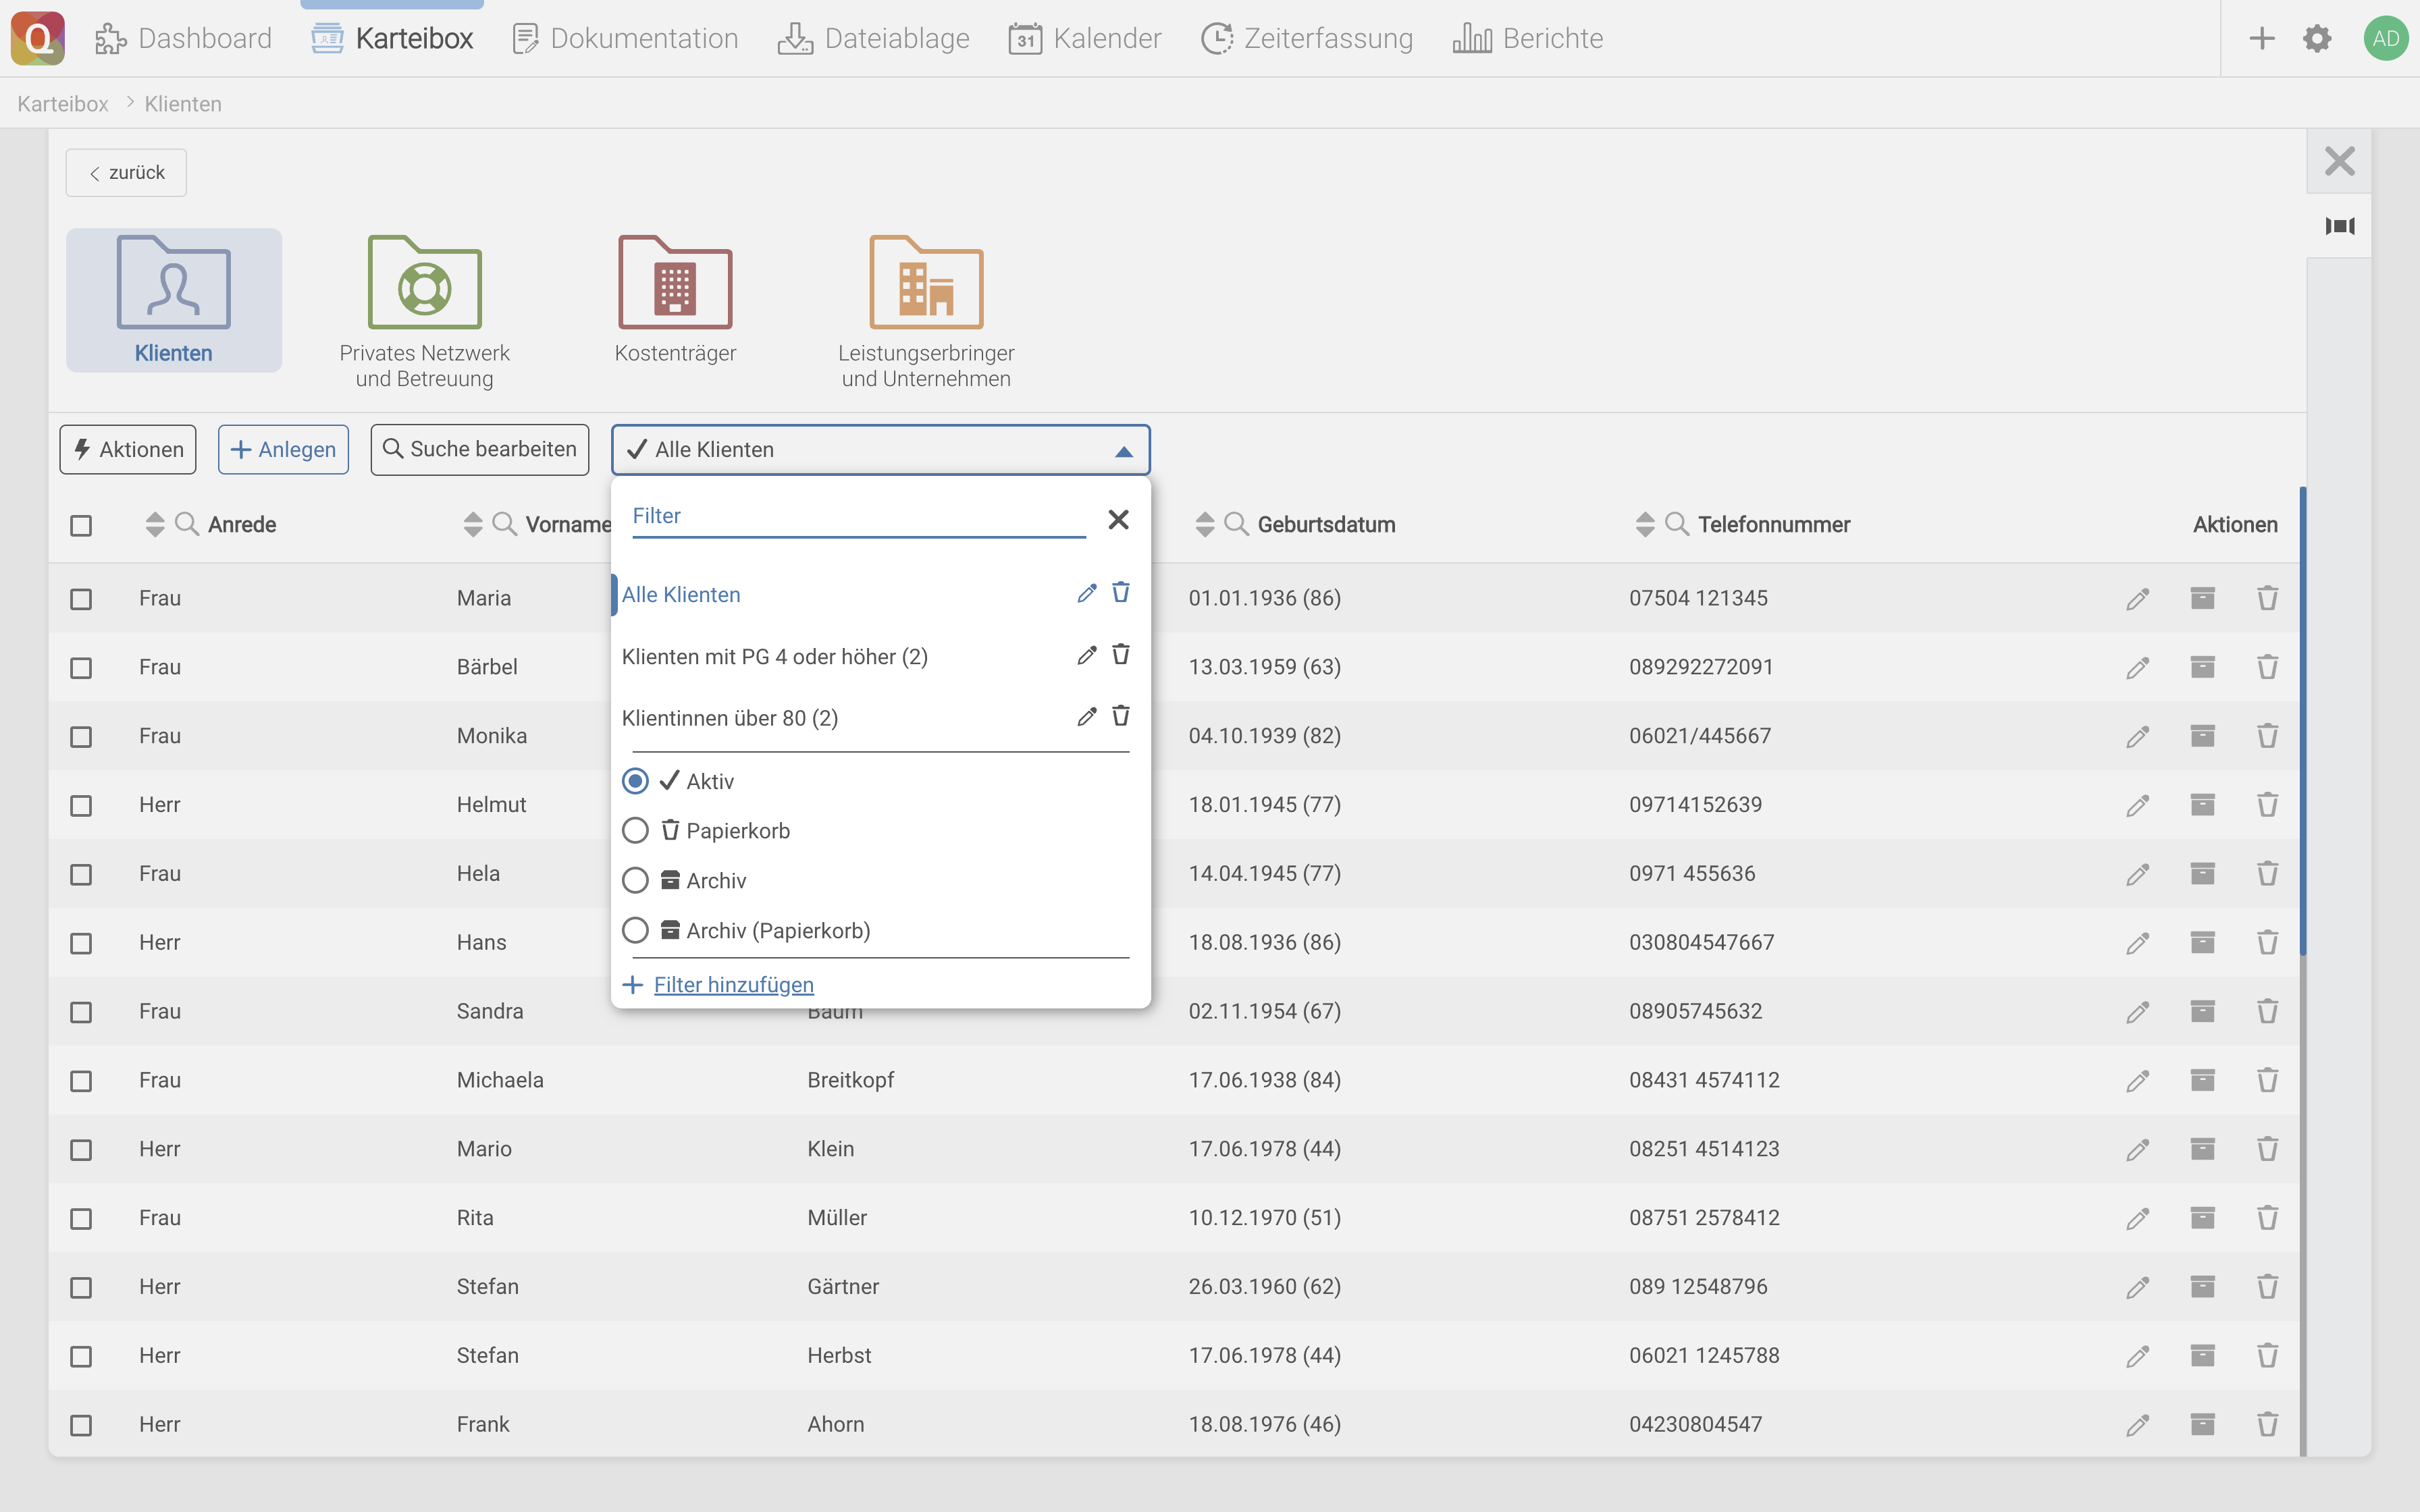The width and height of the screenshot is (2420, 1512).
Task: Archive the Maria client row
Action: 2202,598
